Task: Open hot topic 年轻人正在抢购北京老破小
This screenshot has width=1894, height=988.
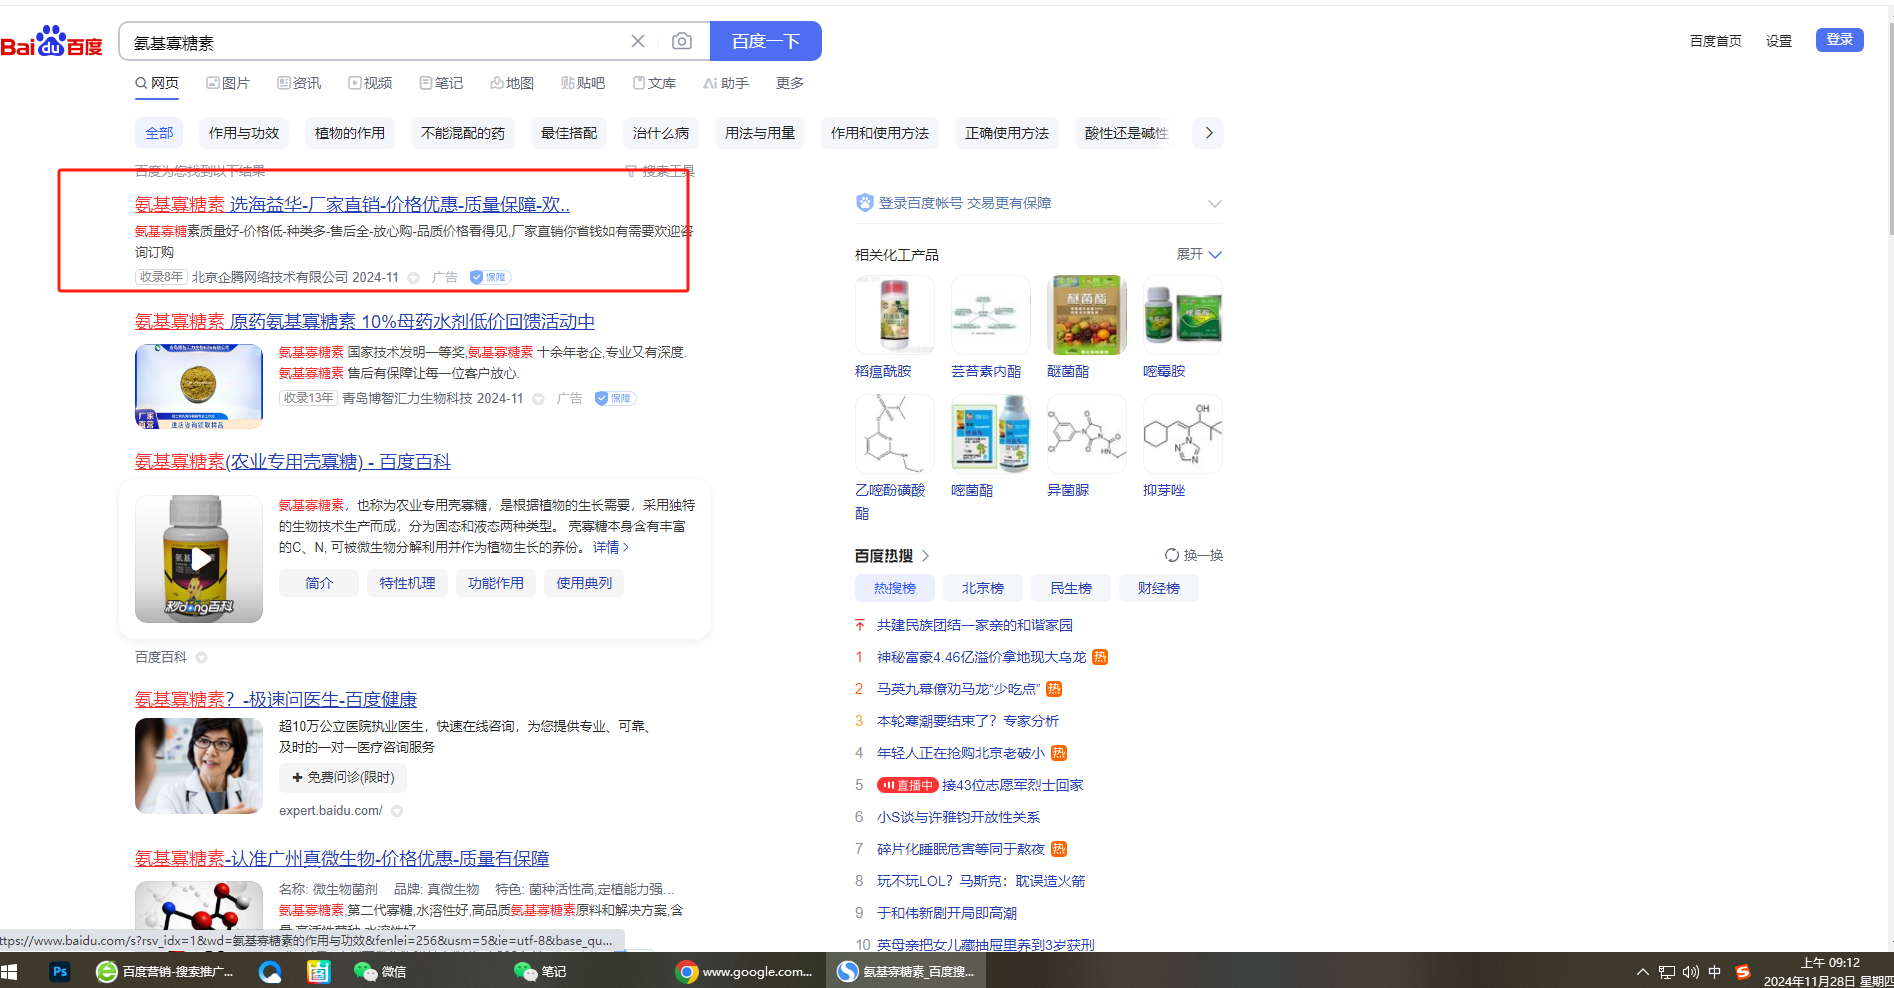Action: 961,753
